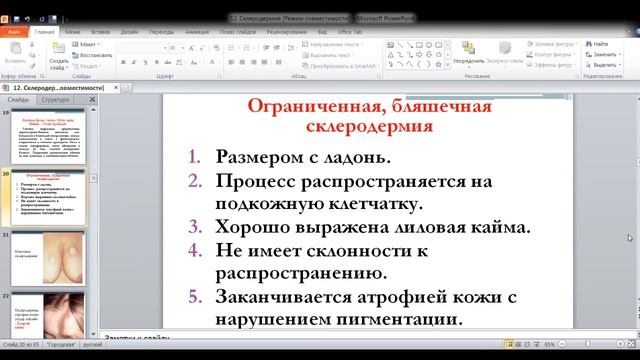Open the Раздел section dropdown
This screenshot has height=360, width=640.
(86, 66)
